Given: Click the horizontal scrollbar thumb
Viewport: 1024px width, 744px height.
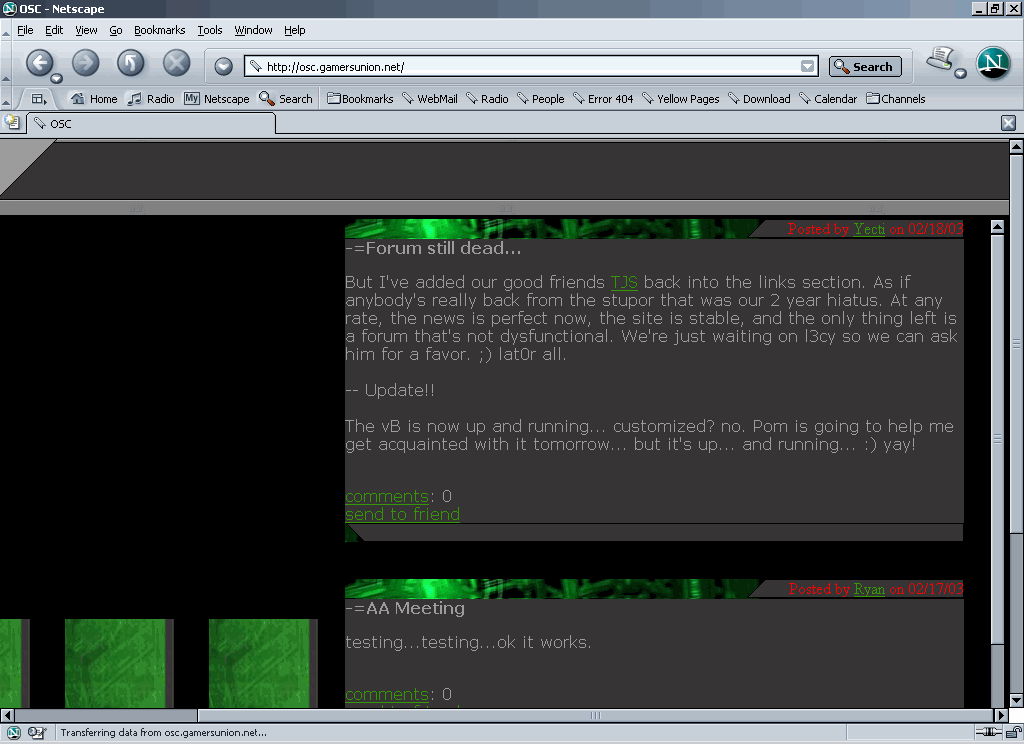Looking at the screenshot, I should pyautogui.click(x=596, y=715).
